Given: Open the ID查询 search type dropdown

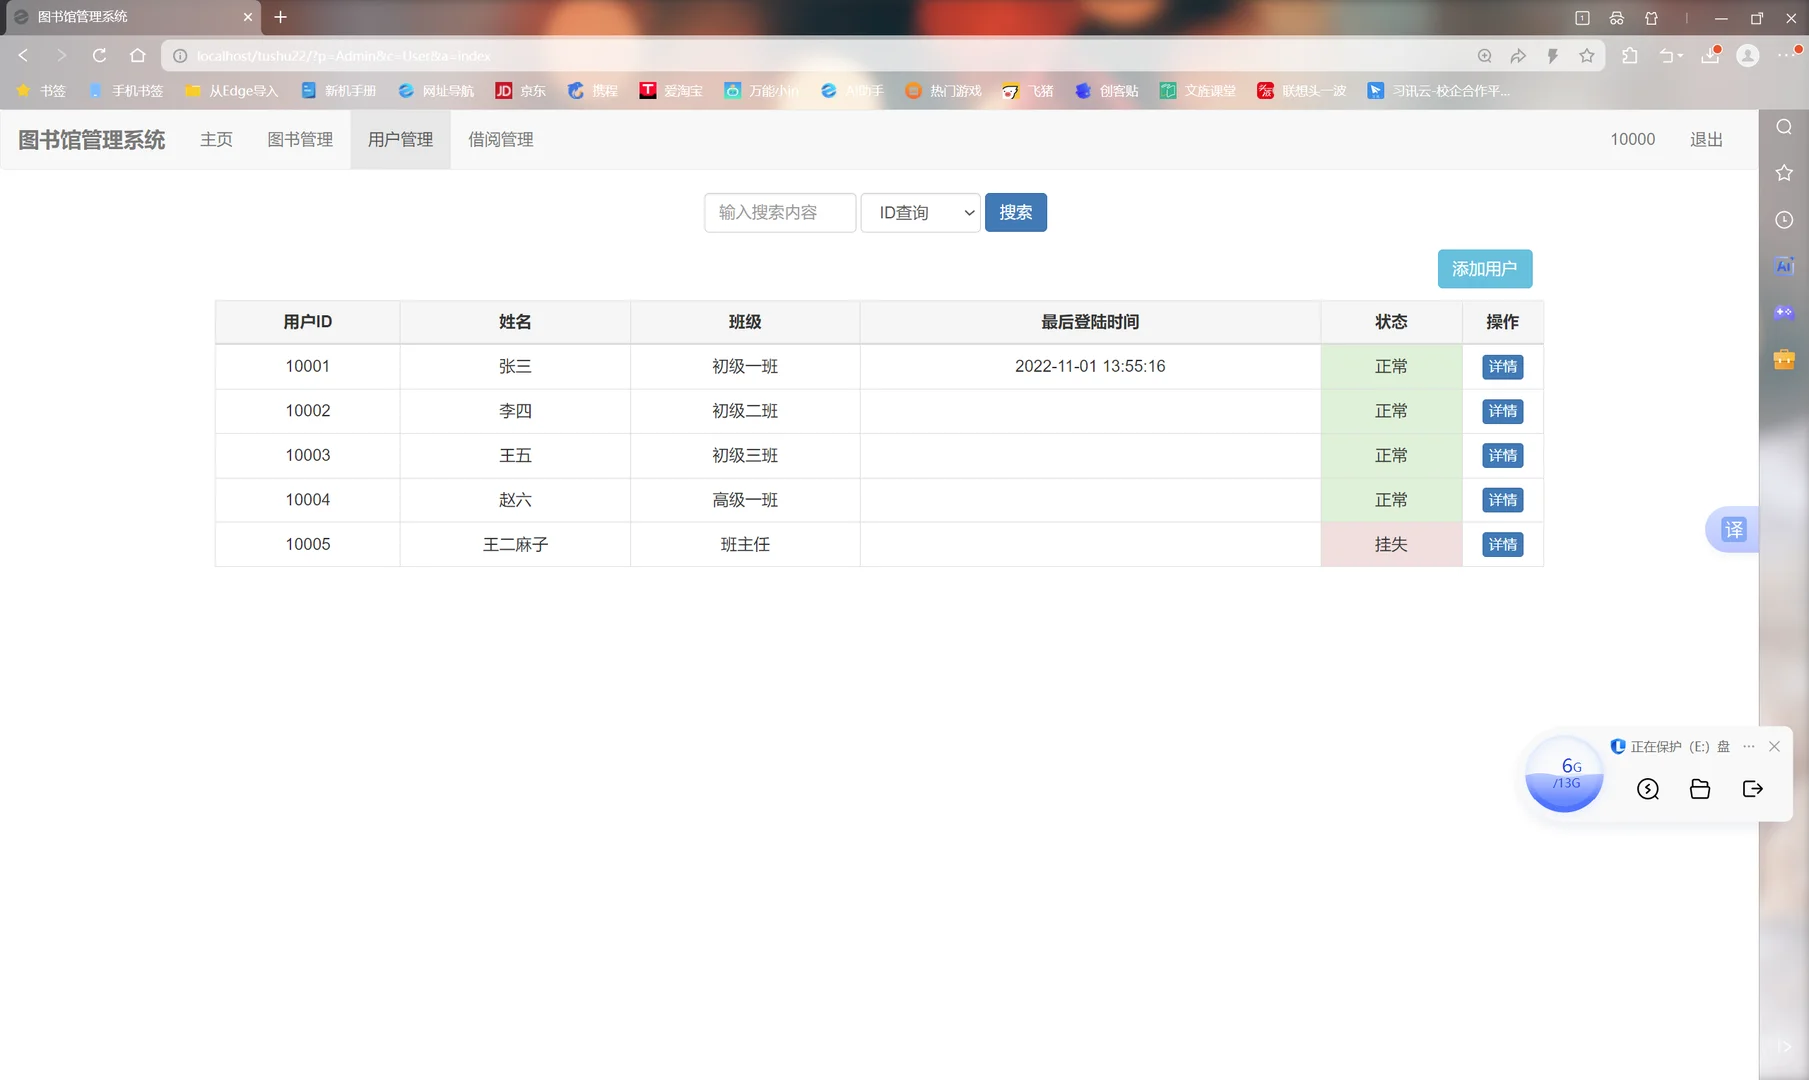Looking at the screenshot, I should click(x=920, y=212).
